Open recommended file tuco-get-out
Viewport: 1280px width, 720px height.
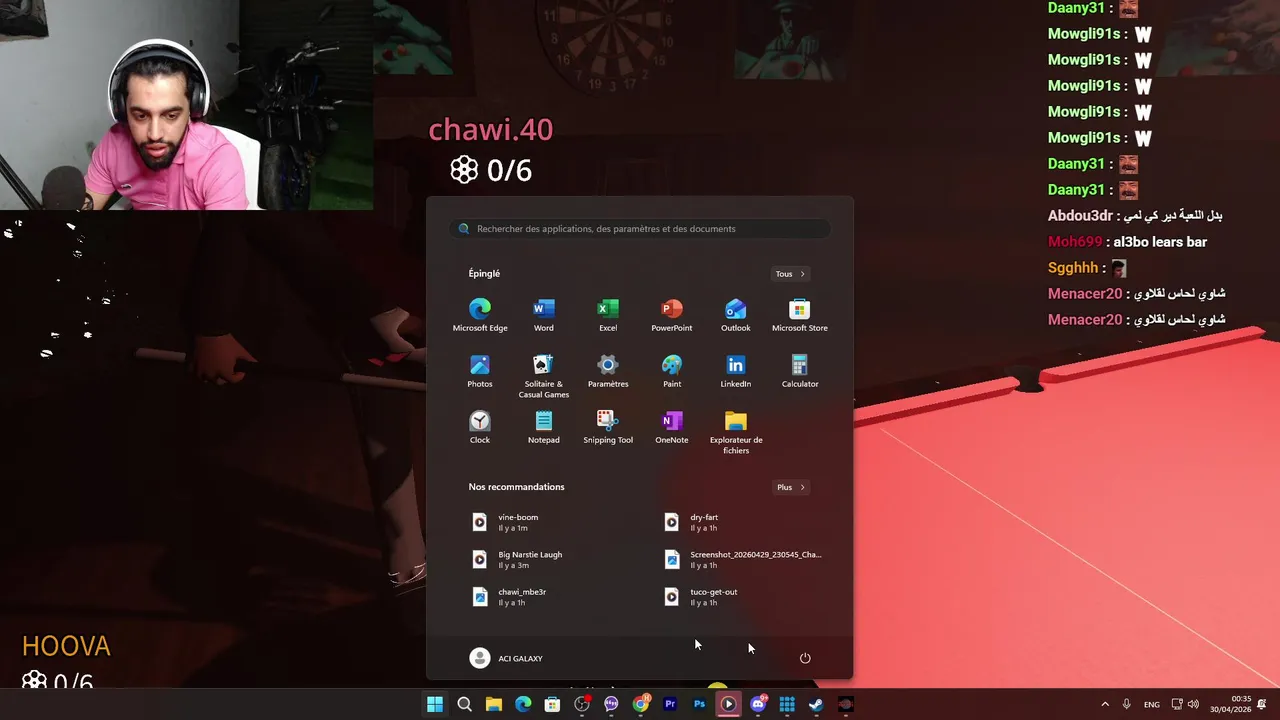[736, 597]
